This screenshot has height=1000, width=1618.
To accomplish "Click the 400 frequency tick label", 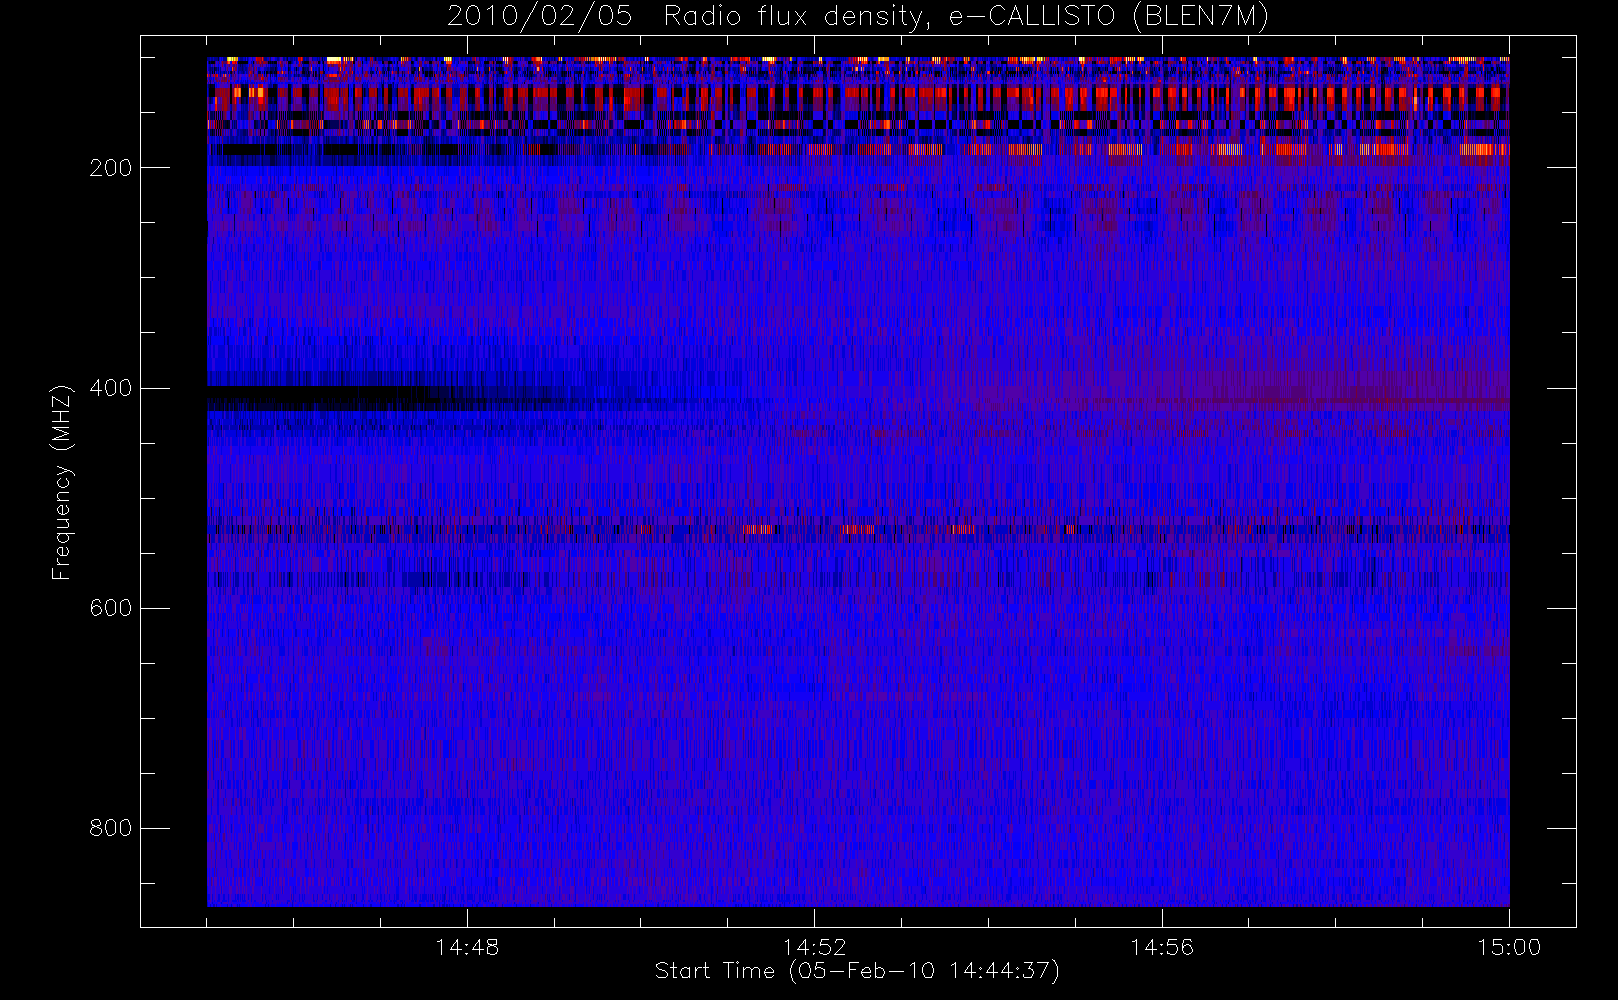I will 110,388.
